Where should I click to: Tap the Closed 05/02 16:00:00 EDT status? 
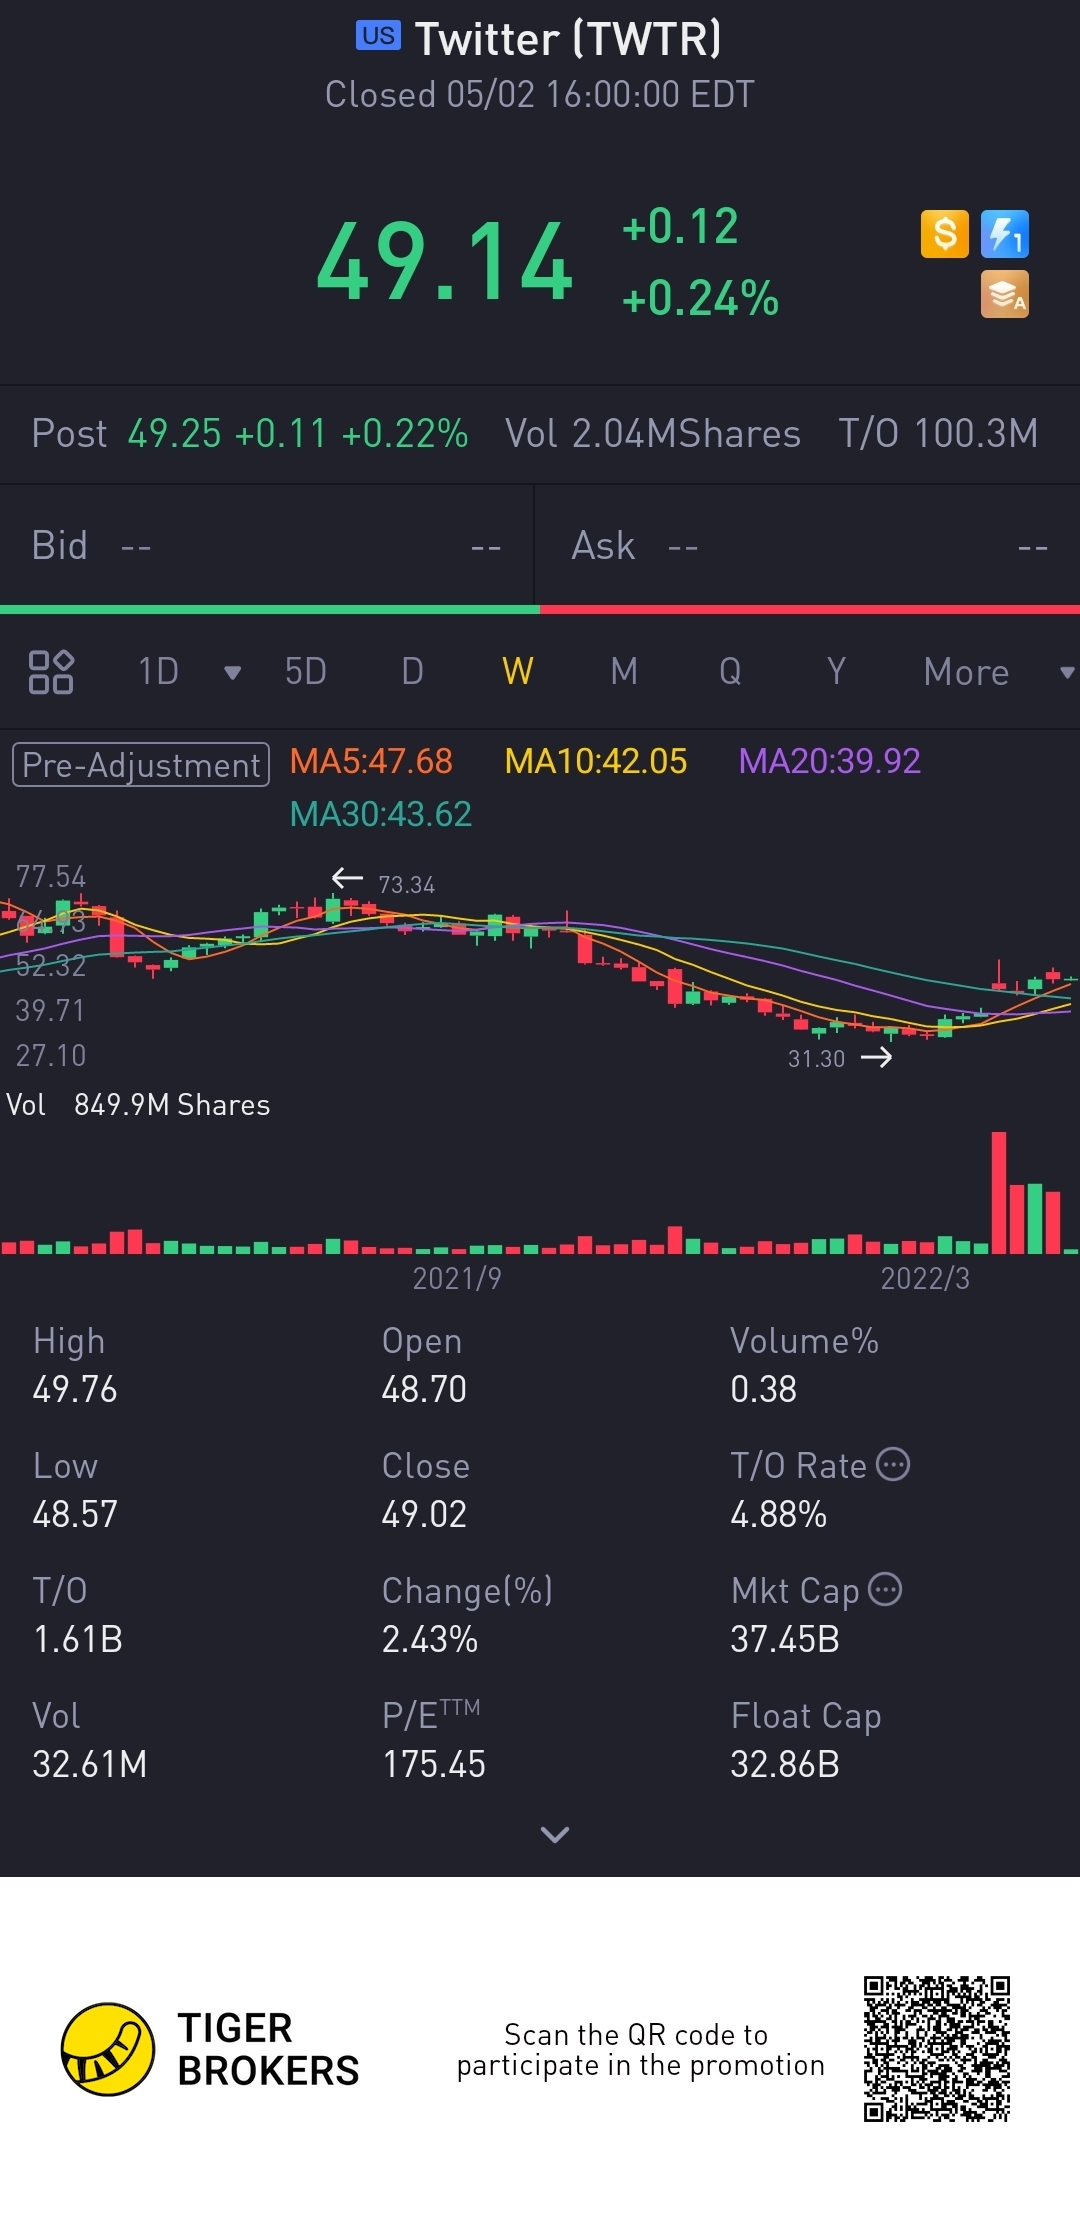[540, 95]
